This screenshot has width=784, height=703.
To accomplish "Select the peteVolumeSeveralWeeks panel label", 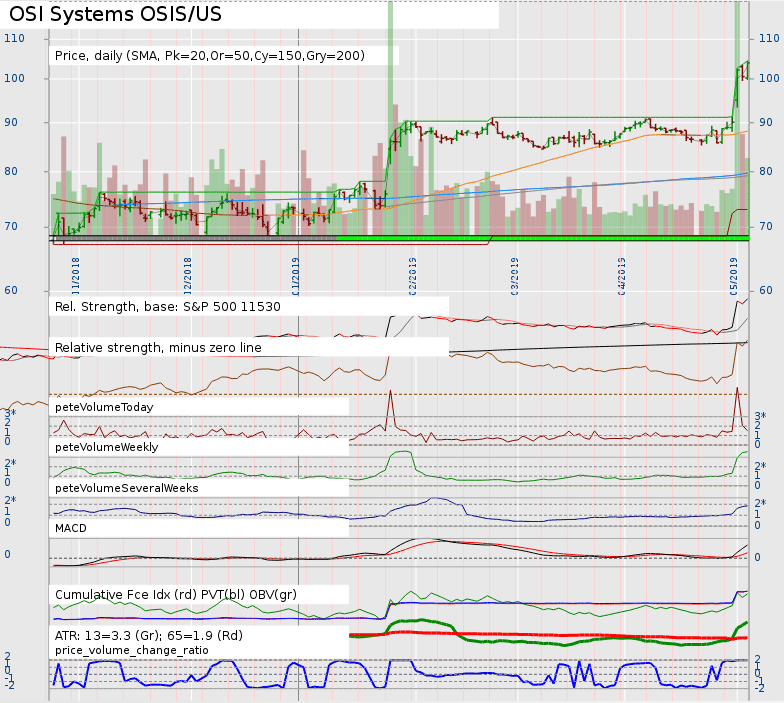I will [126, 488].
